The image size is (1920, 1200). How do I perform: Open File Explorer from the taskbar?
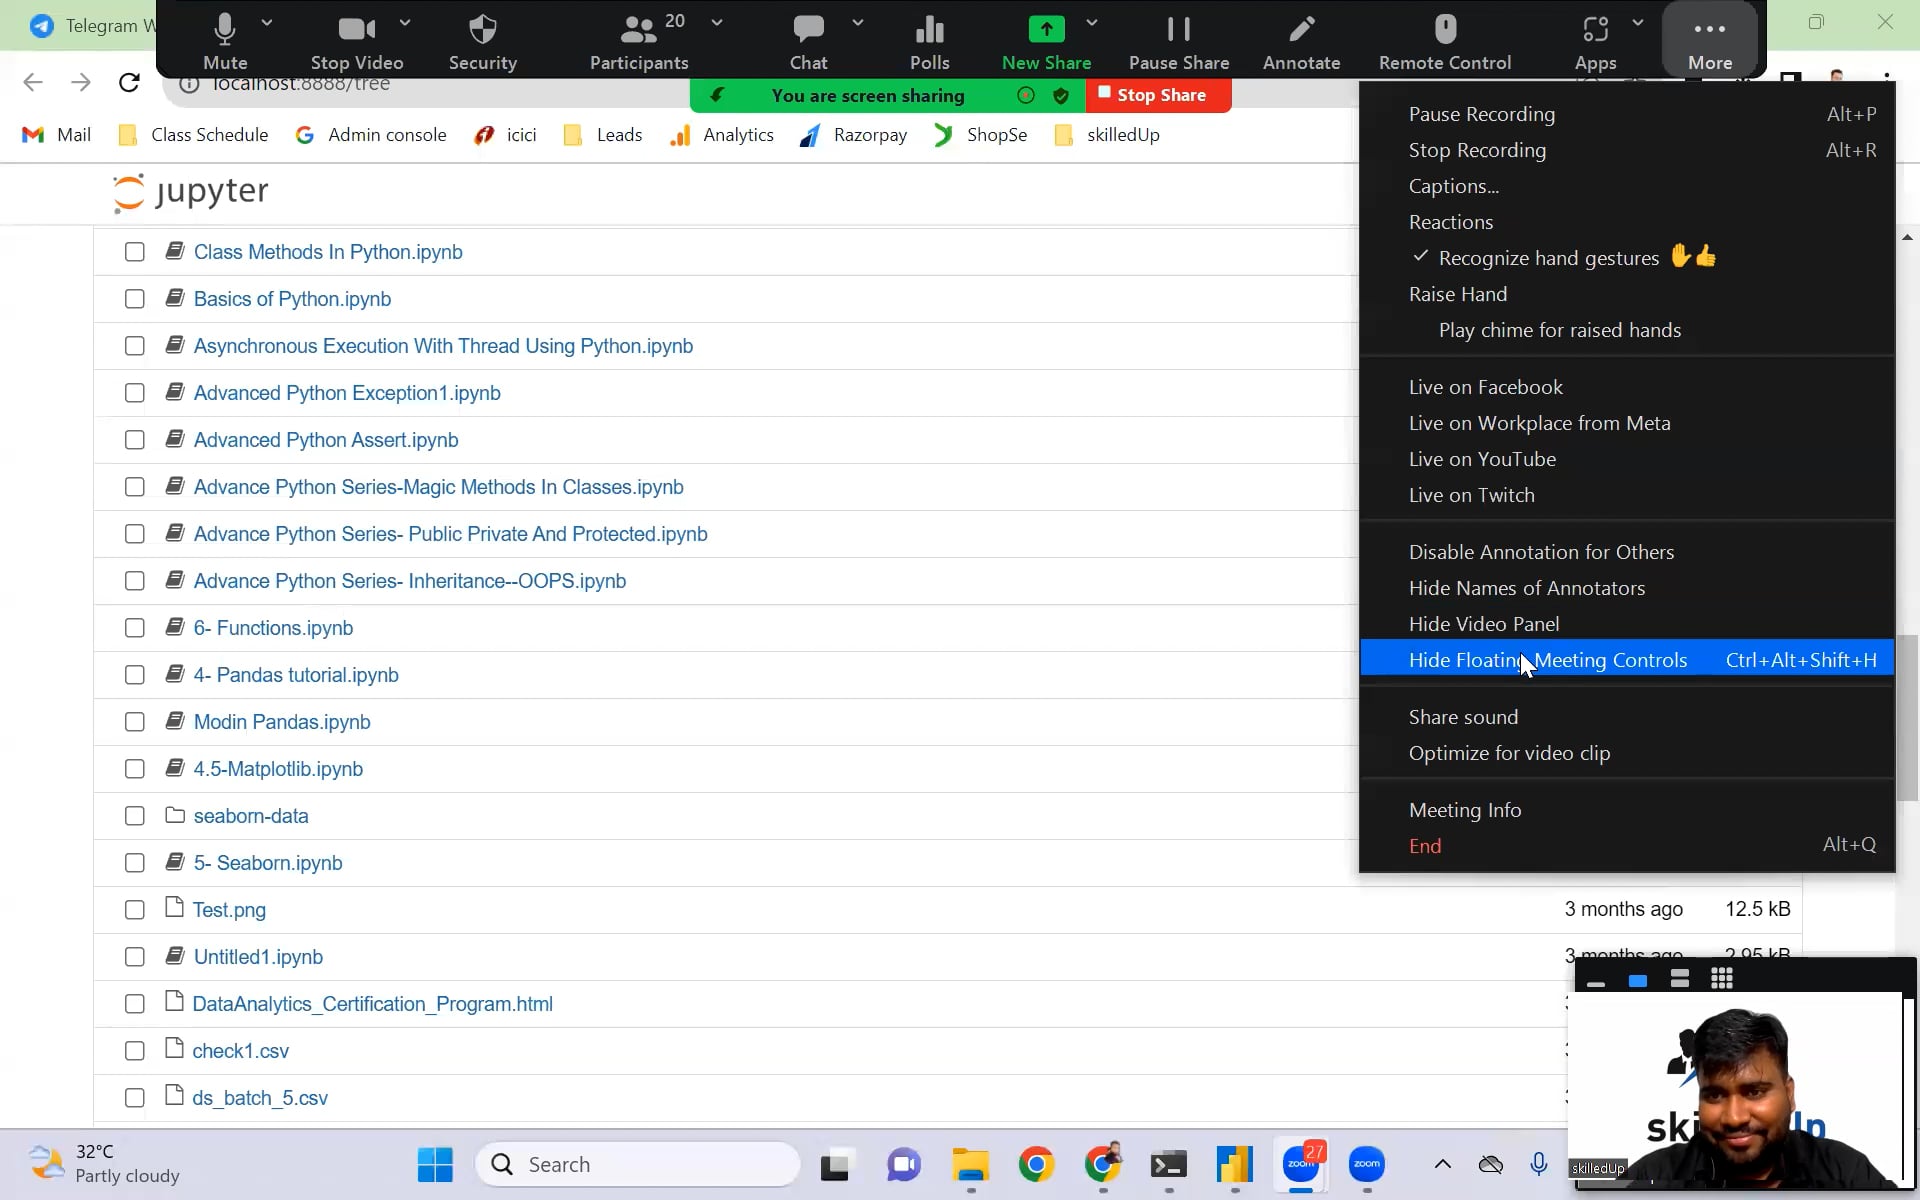click(x=970, y=1165)
